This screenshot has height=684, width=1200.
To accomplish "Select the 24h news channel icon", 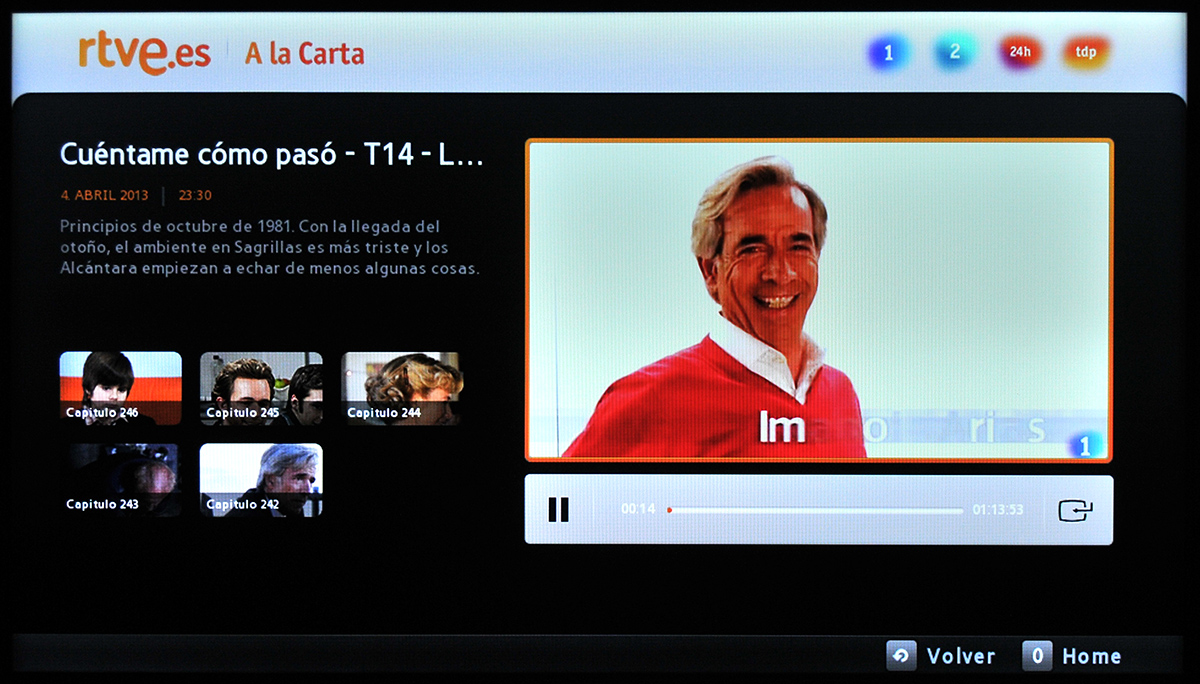I will pos(1019,53).
